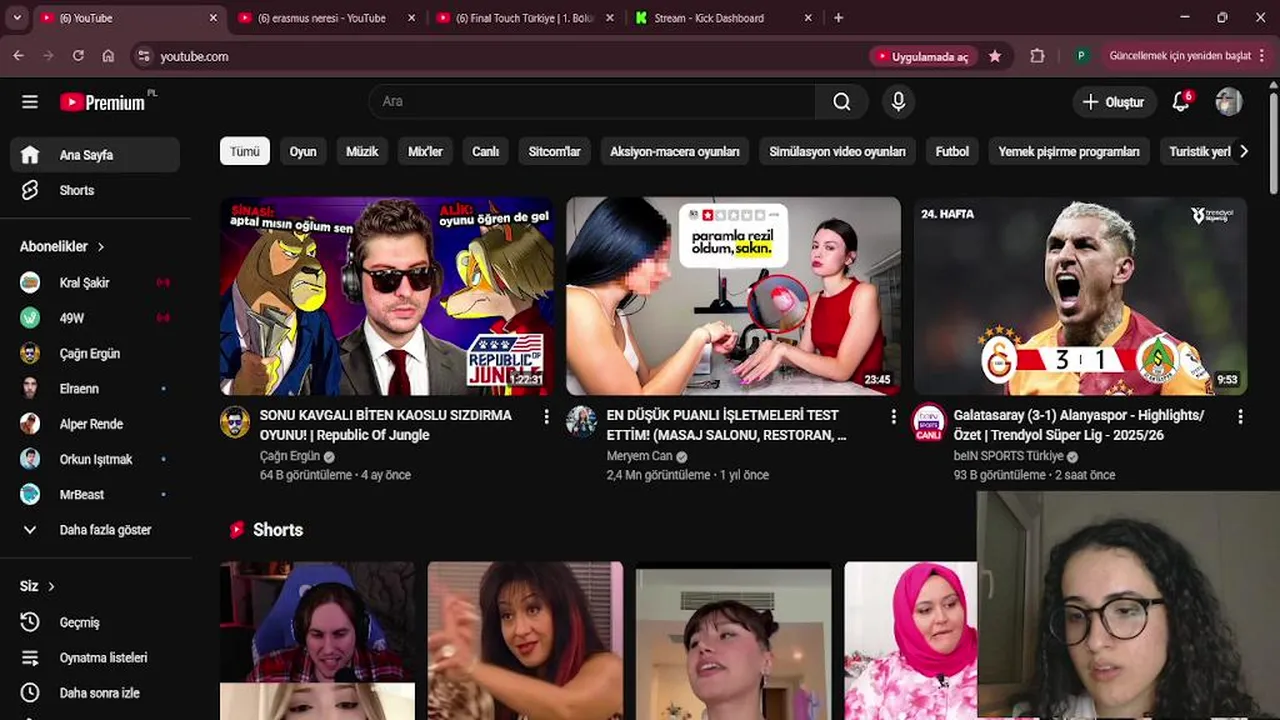The height and width of the screenshot is (720, 1280).
Task: Open the Republic Of Jungle video thumbnail
Action: pos(387,296)
